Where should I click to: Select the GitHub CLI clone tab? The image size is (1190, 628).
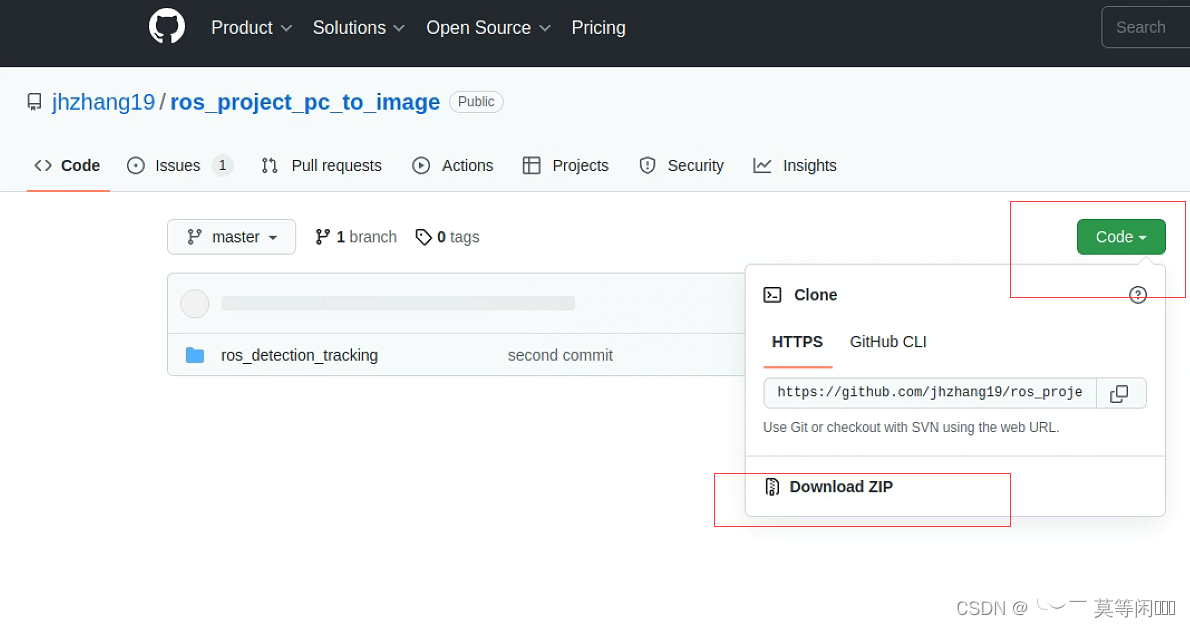coord(888,342)
